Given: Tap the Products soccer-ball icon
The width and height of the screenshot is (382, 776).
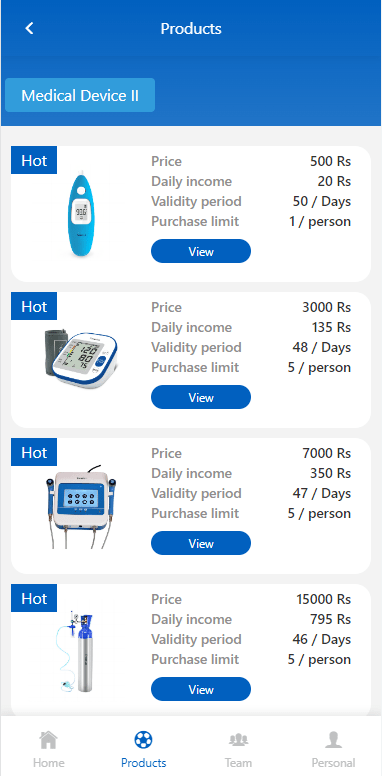Looking at the screenshot, I should [143, 740].
